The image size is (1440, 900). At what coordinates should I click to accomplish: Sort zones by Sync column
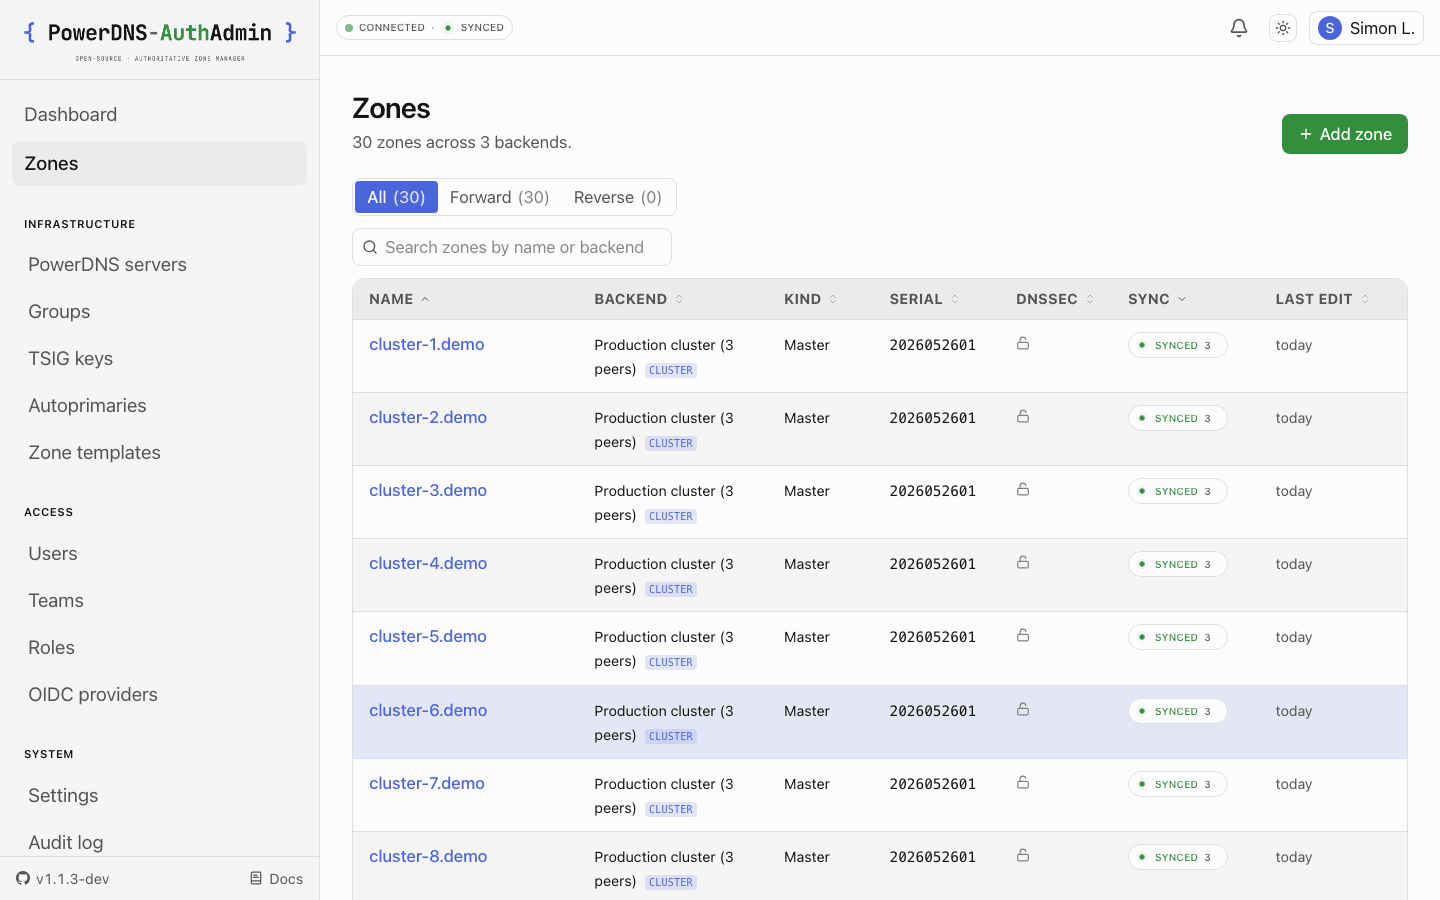[1157, 299]
